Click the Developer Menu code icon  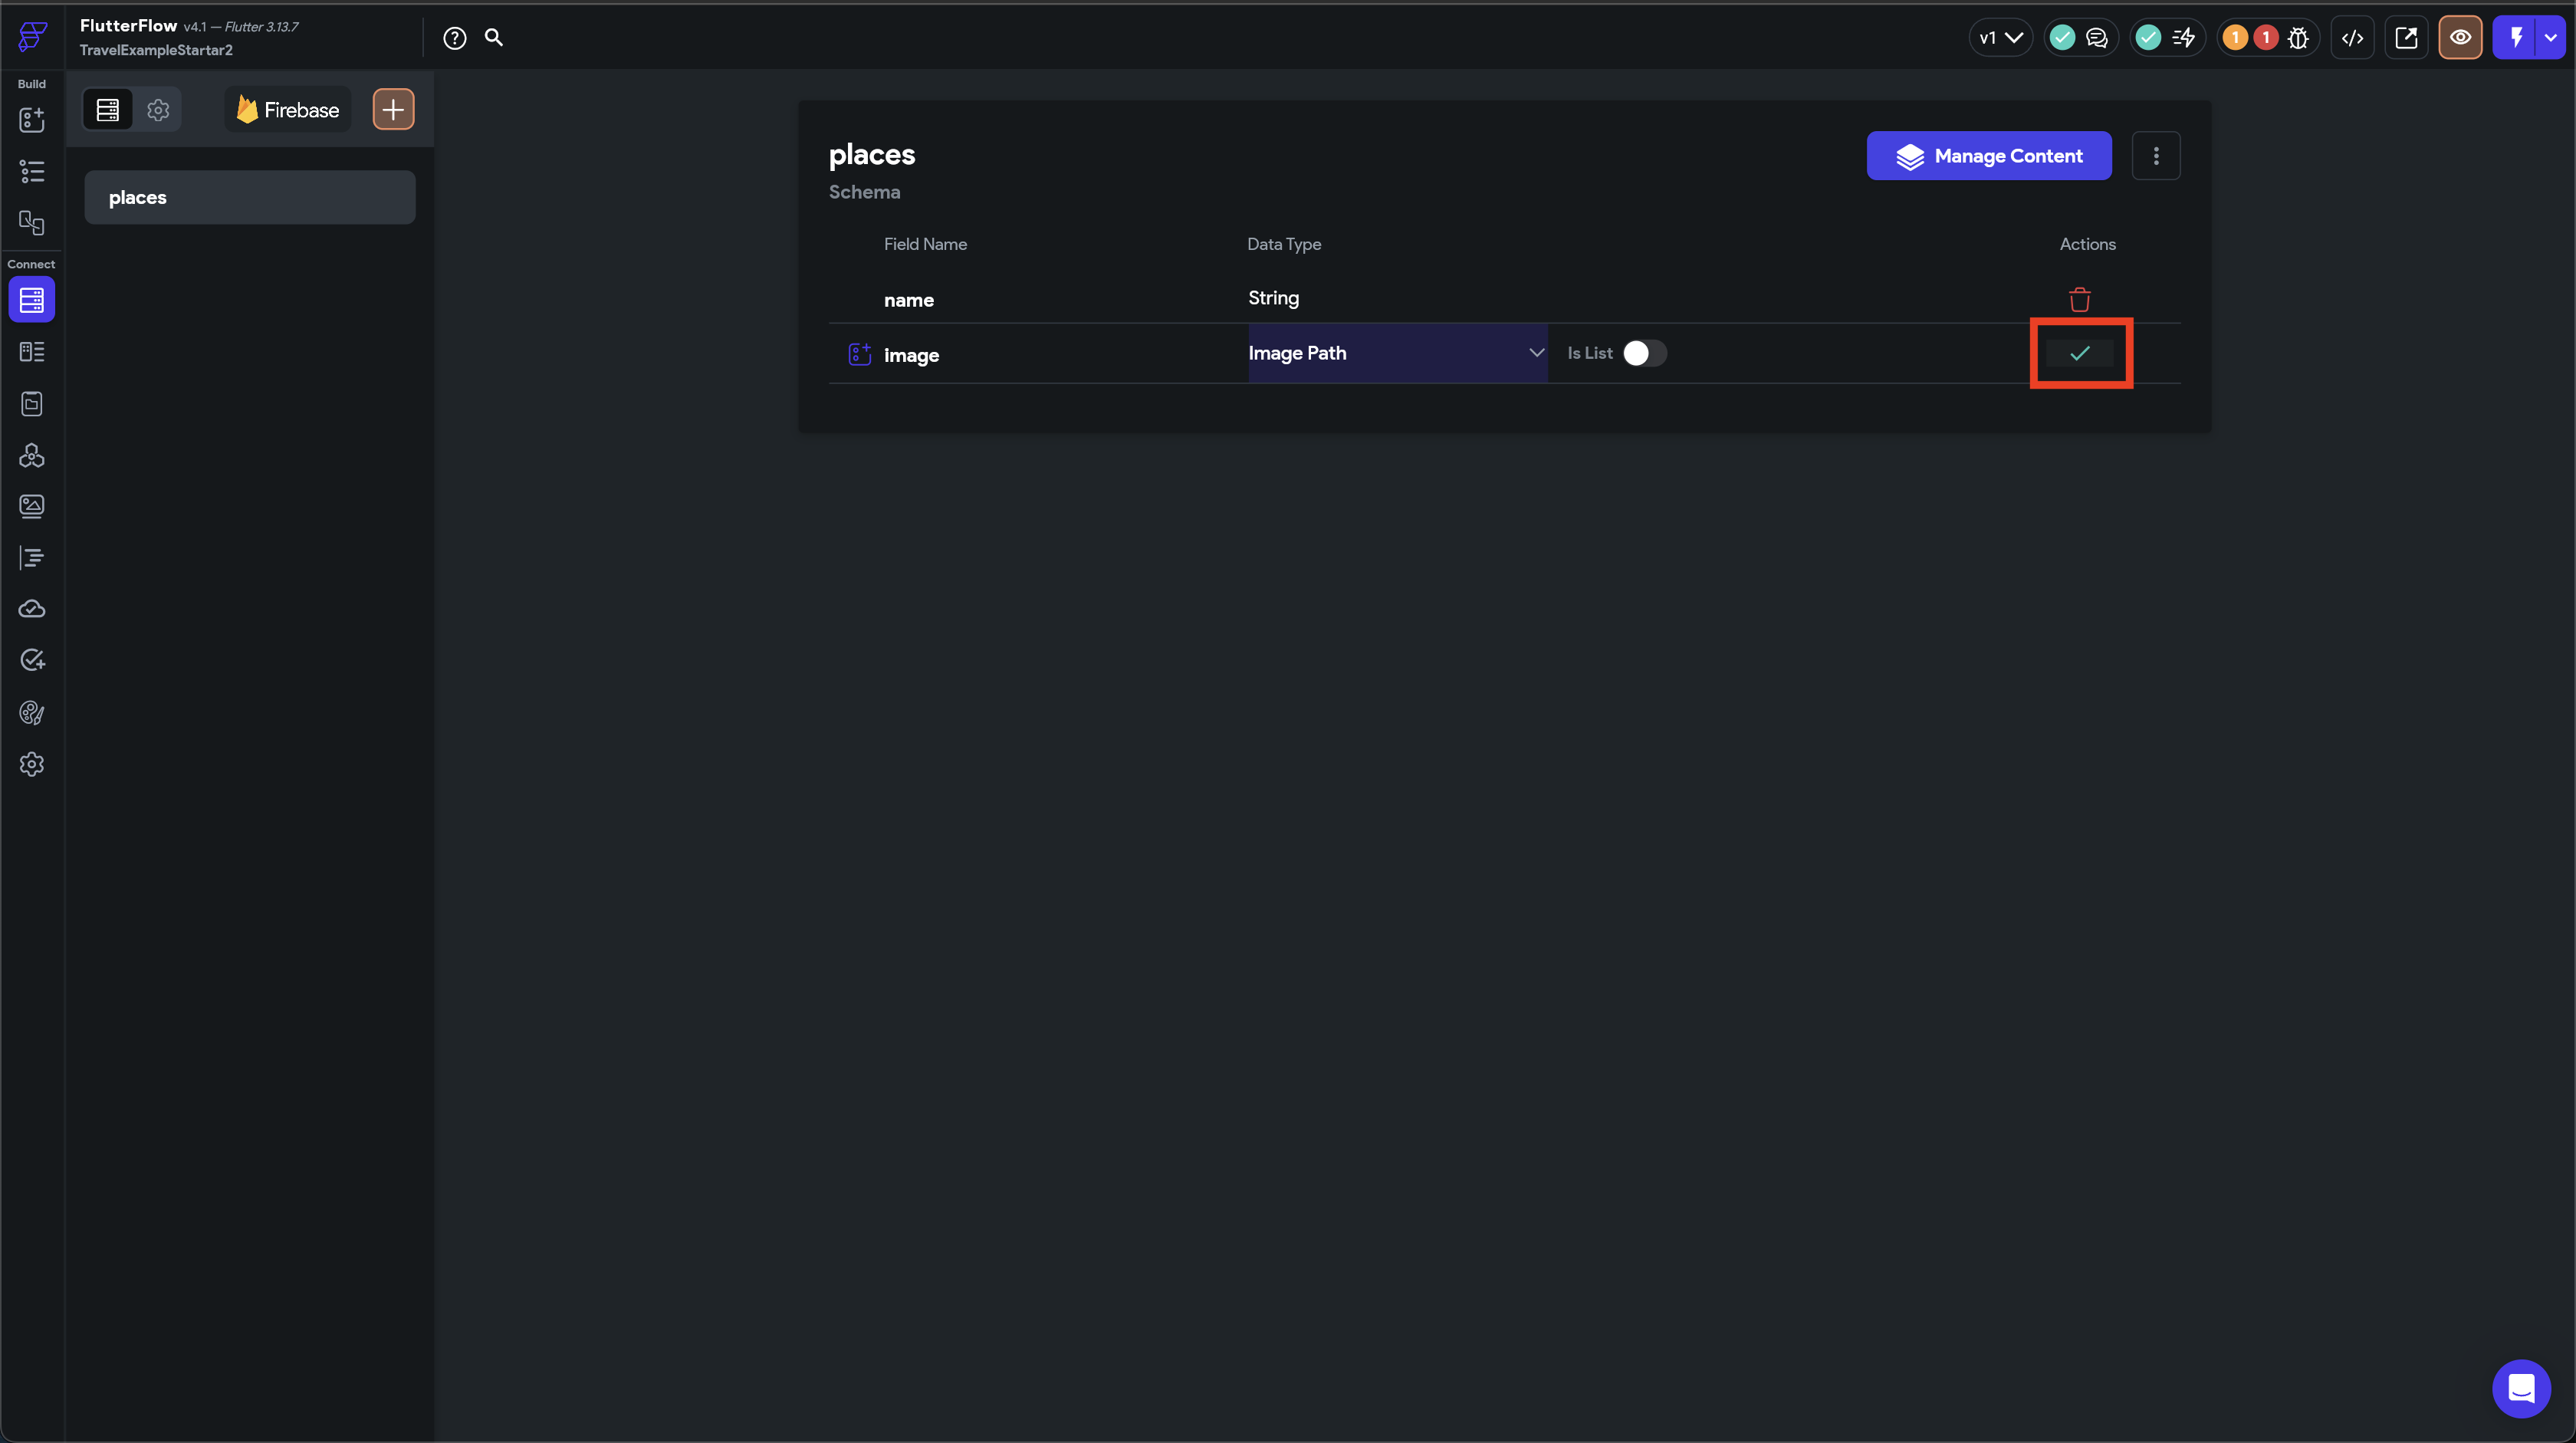pos(2352,38)
